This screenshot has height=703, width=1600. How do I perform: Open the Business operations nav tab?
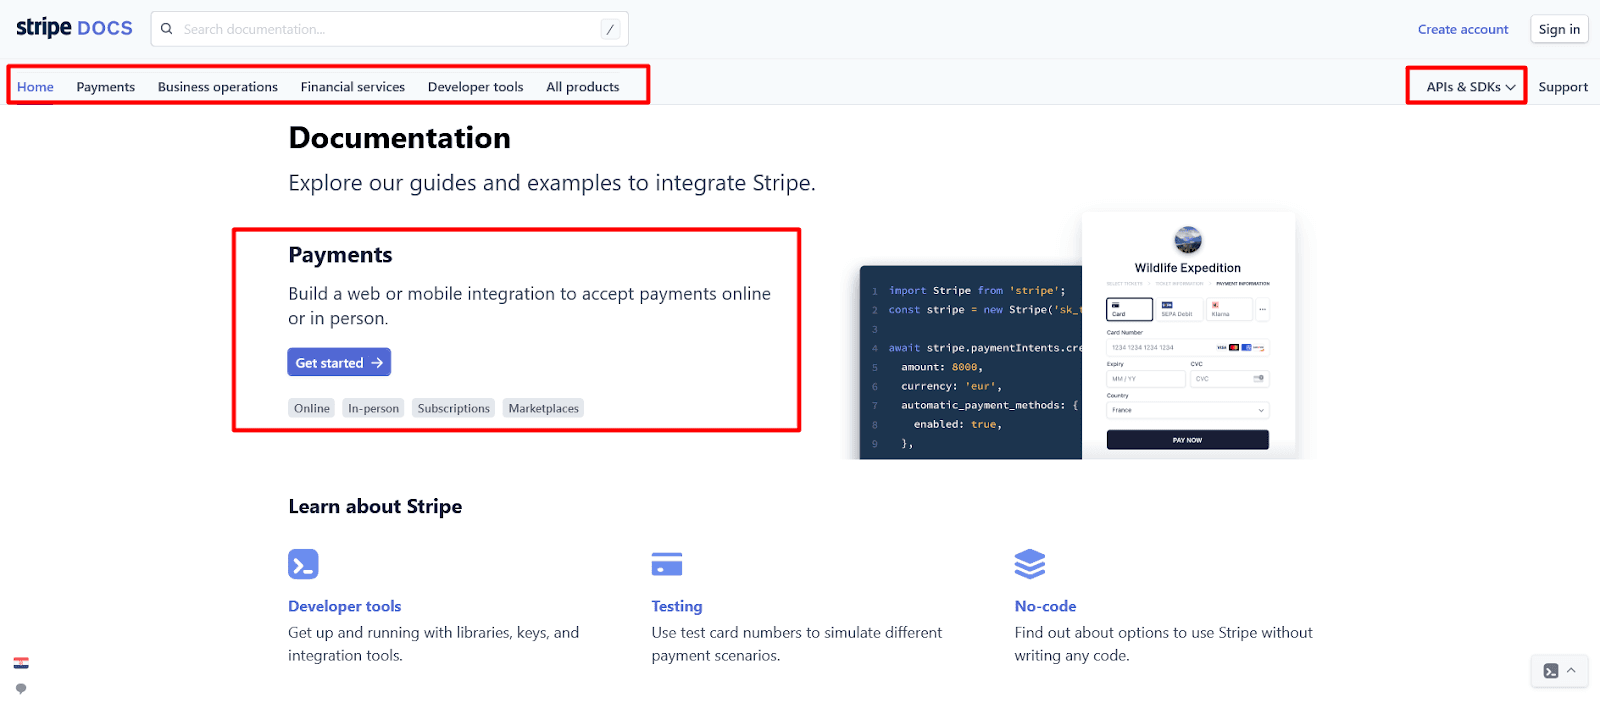click(218, 87)
